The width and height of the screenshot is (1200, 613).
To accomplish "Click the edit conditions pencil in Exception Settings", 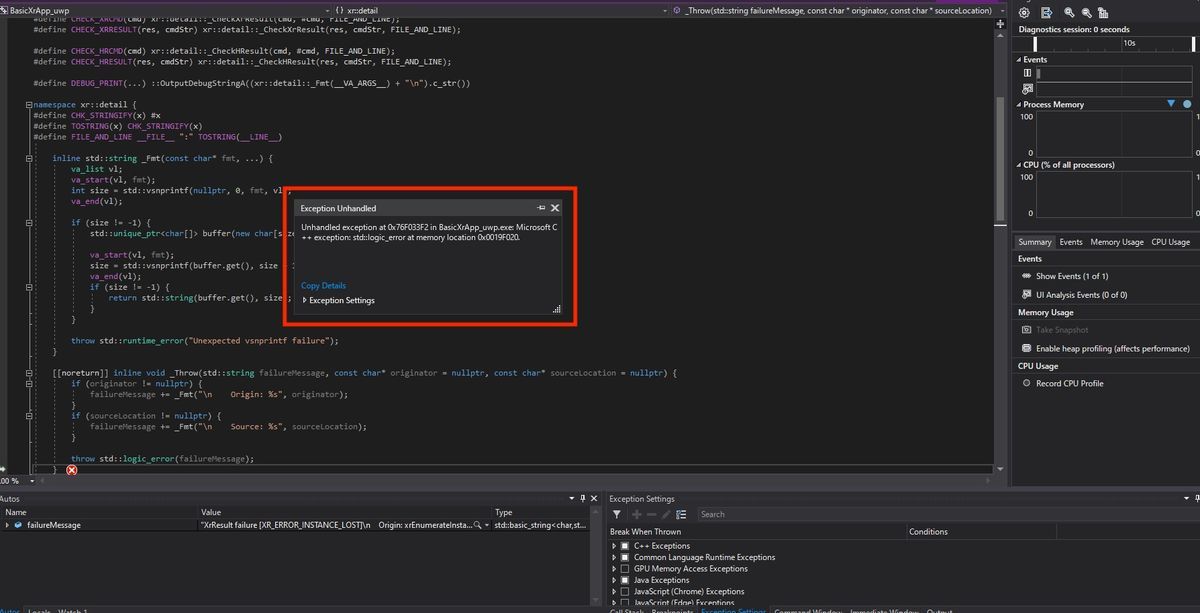I will 664,514.
